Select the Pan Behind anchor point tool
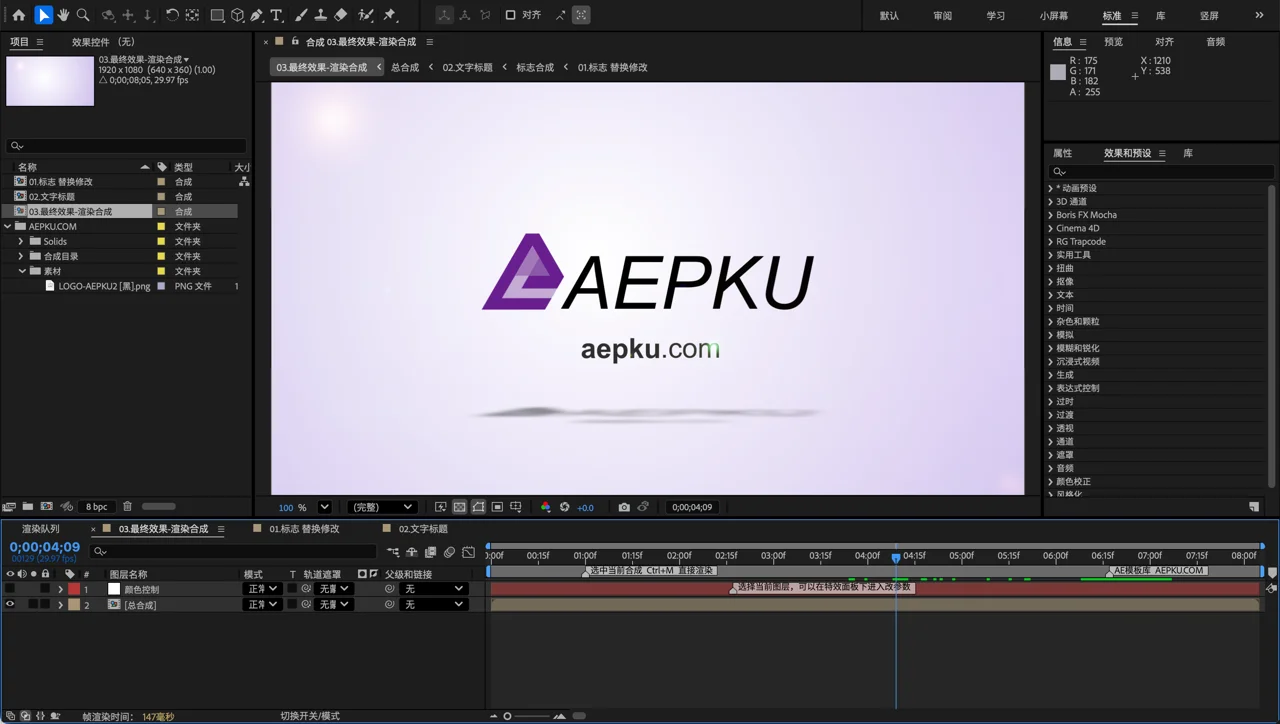The width and height of the screenshot is (1280, 724). click(x=192, y=15)
